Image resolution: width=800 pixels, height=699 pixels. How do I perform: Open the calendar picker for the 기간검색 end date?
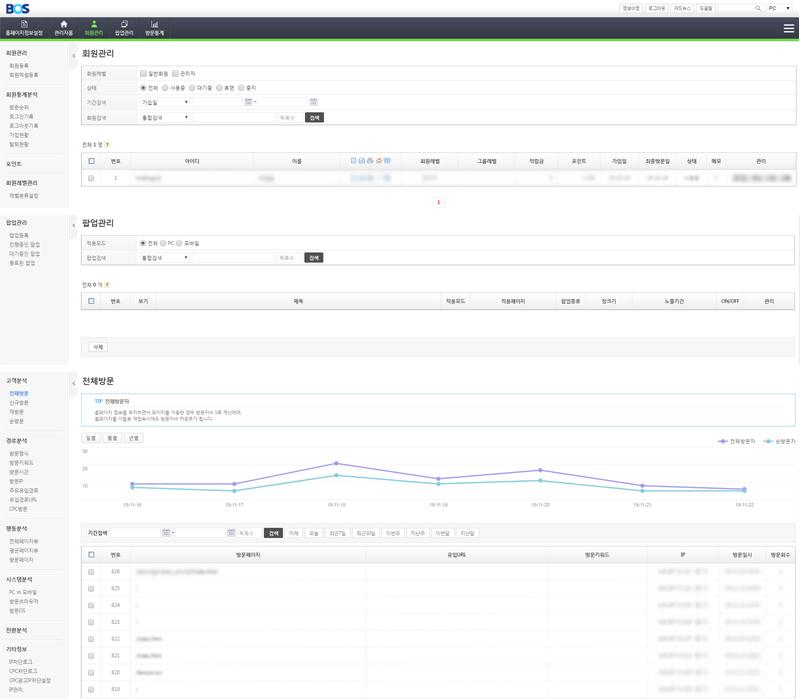pyautogui.click(x=314, y=102)
